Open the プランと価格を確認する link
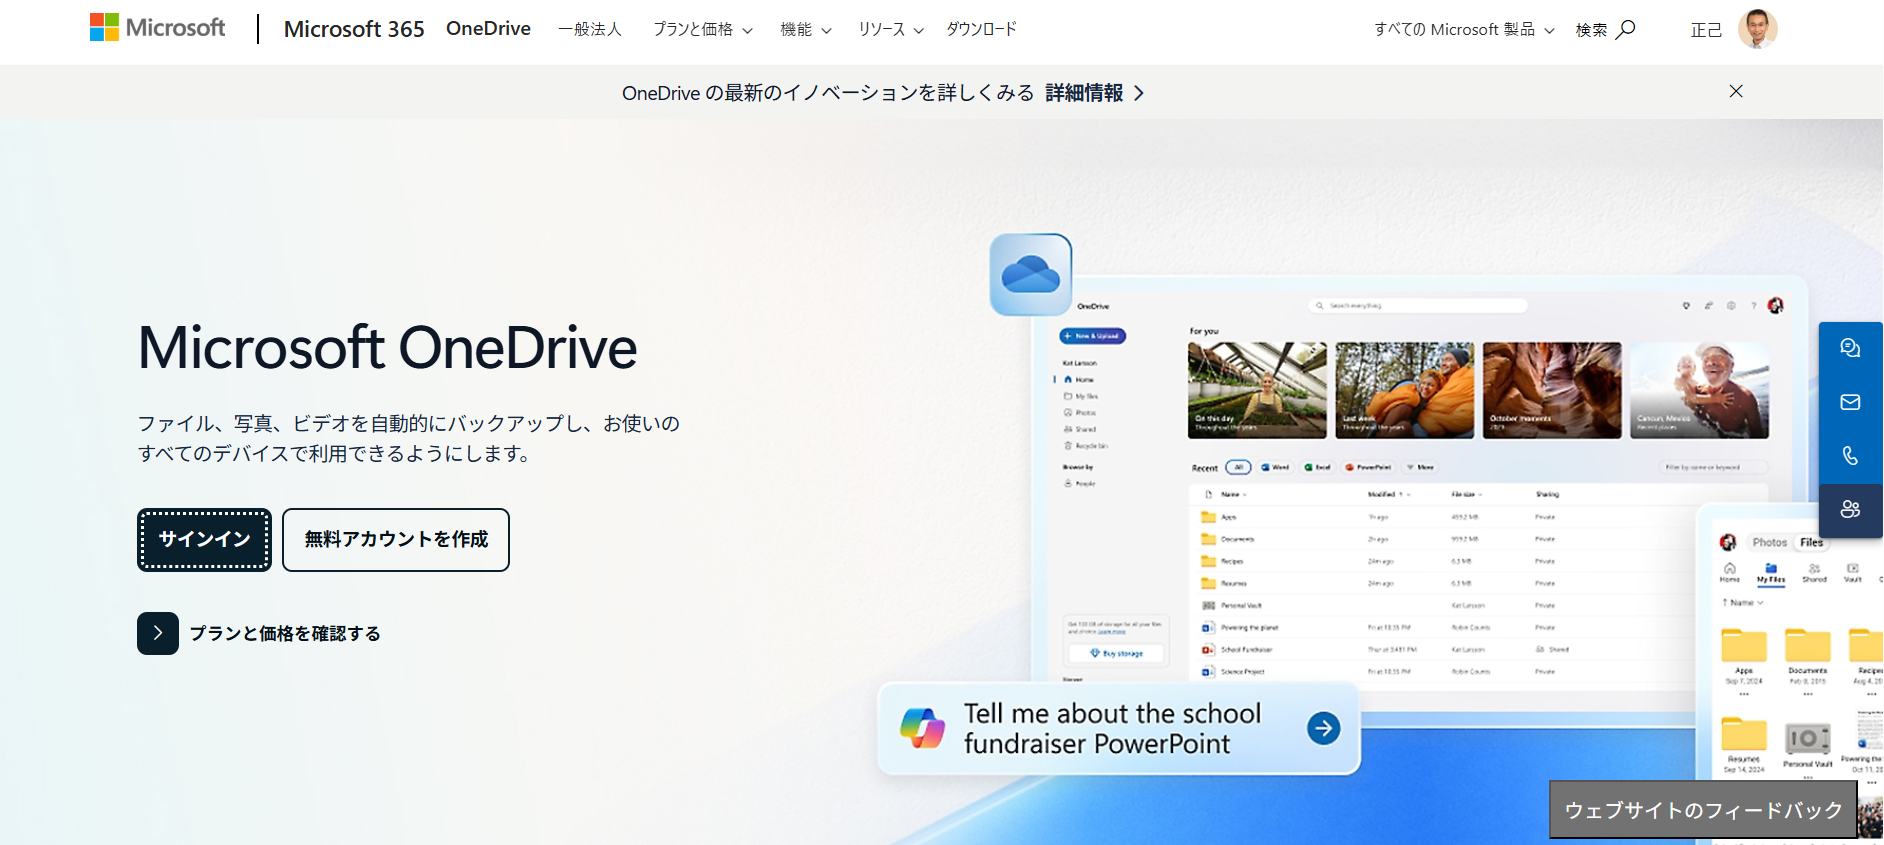This screenshot has width=1884, height=845. (x=285, y=634)
